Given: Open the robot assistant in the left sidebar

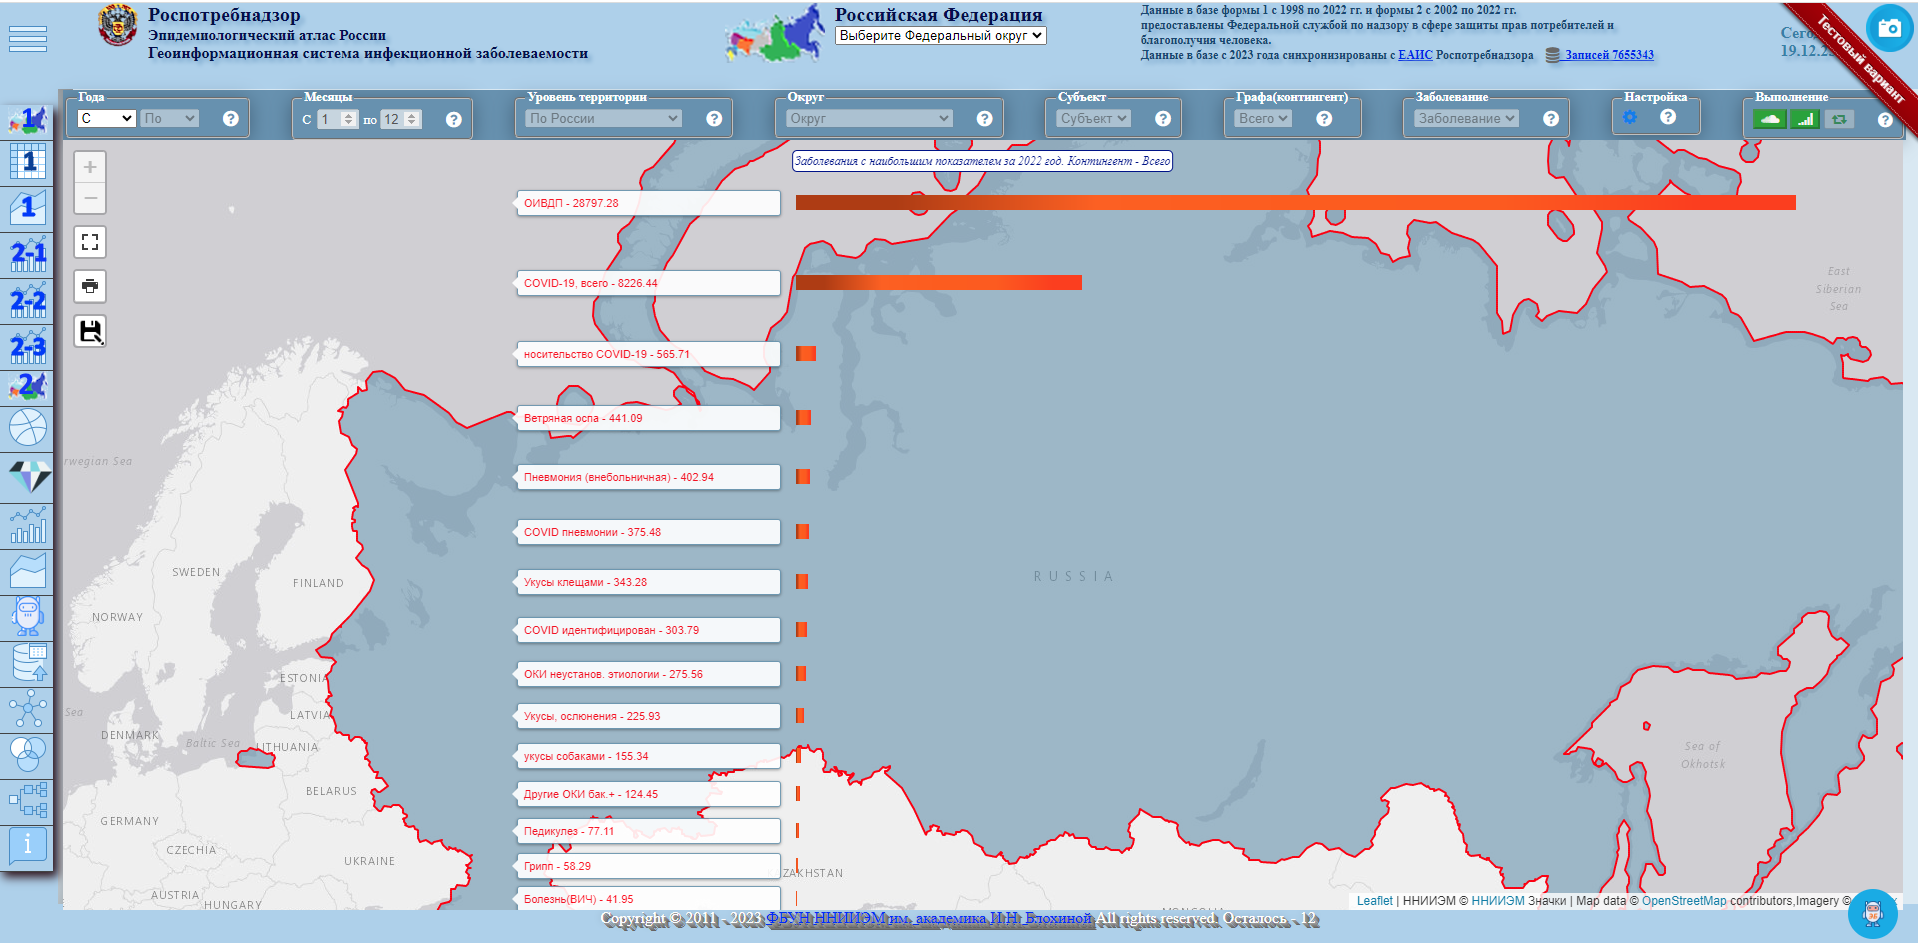Looking at the screenshot, I should click(x=28, y=616).
